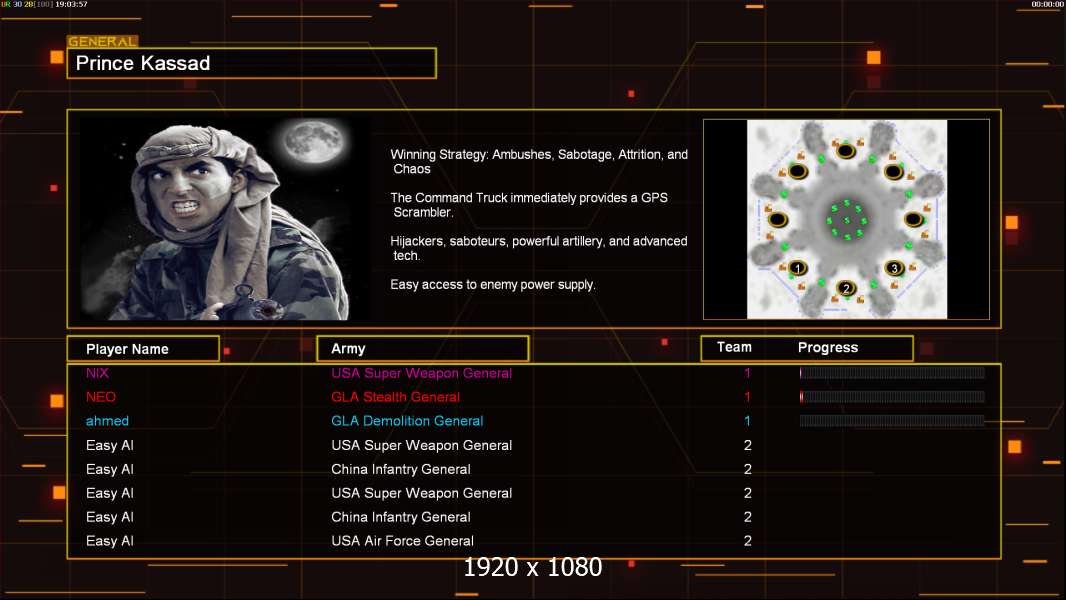Click USA Air Force General army entry
Viewport: 1066px width, 600px height.
pos(402,541)
